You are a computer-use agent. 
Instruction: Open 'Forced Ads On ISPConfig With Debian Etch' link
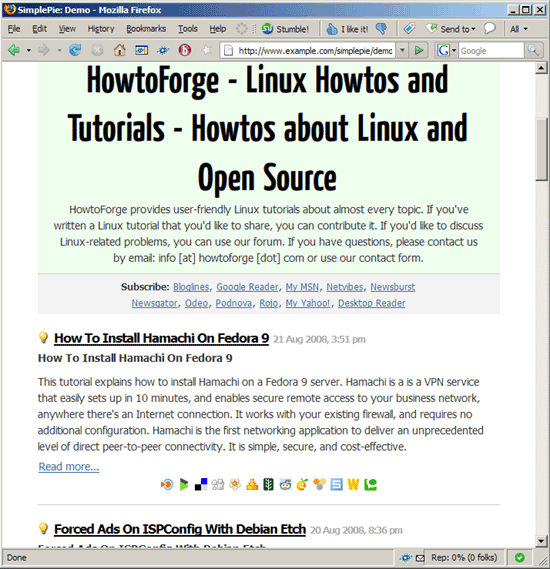180,529
